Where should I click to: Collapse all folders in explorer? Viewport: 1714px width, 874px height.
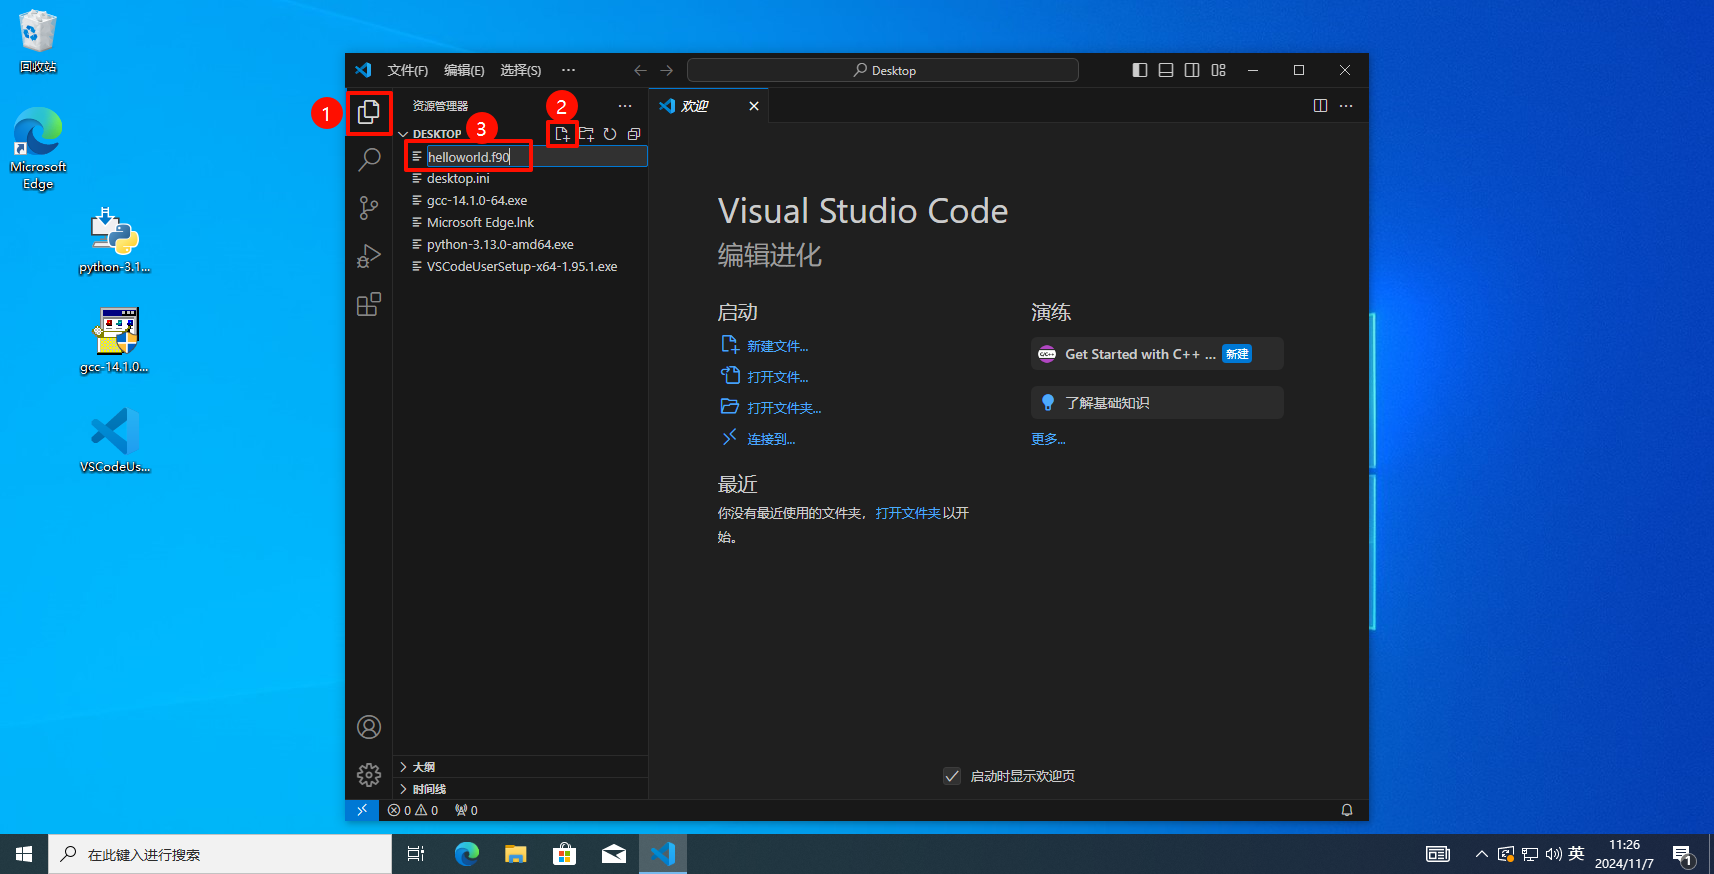tap(634, 134)
